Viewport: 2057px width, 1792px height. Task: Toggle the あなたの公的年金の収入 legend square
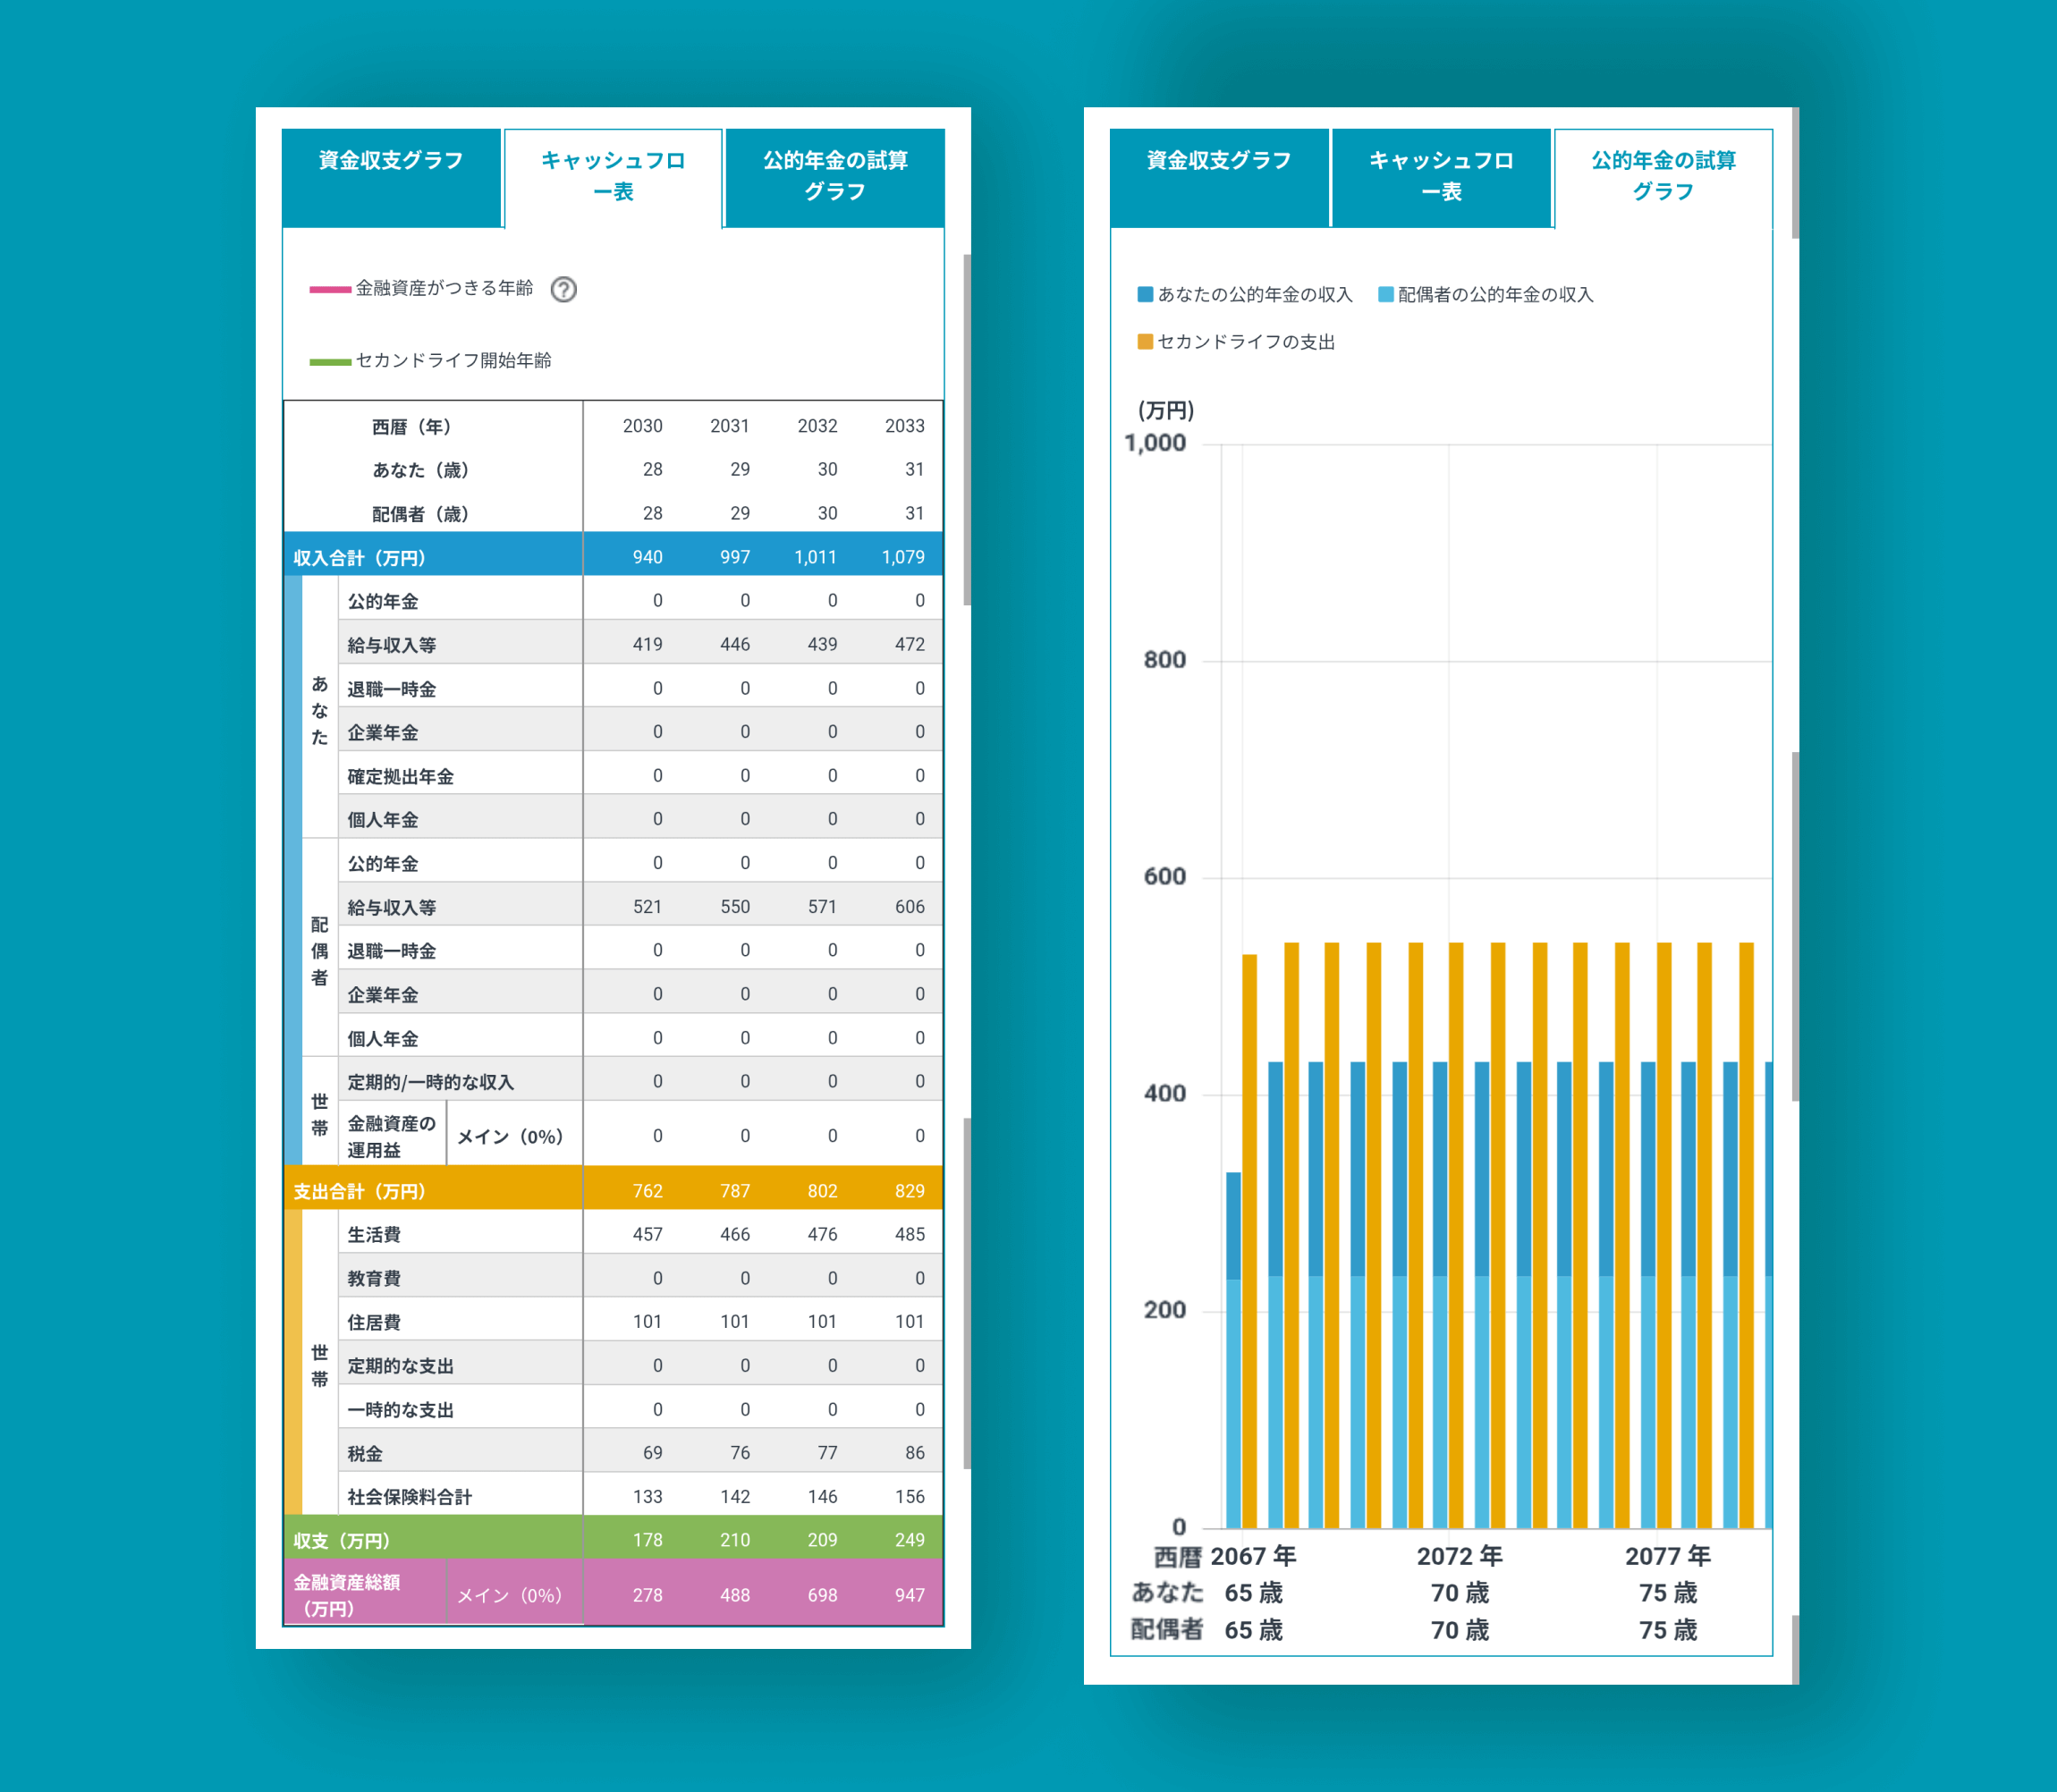pyautogui.click(x=1145, y=294)
